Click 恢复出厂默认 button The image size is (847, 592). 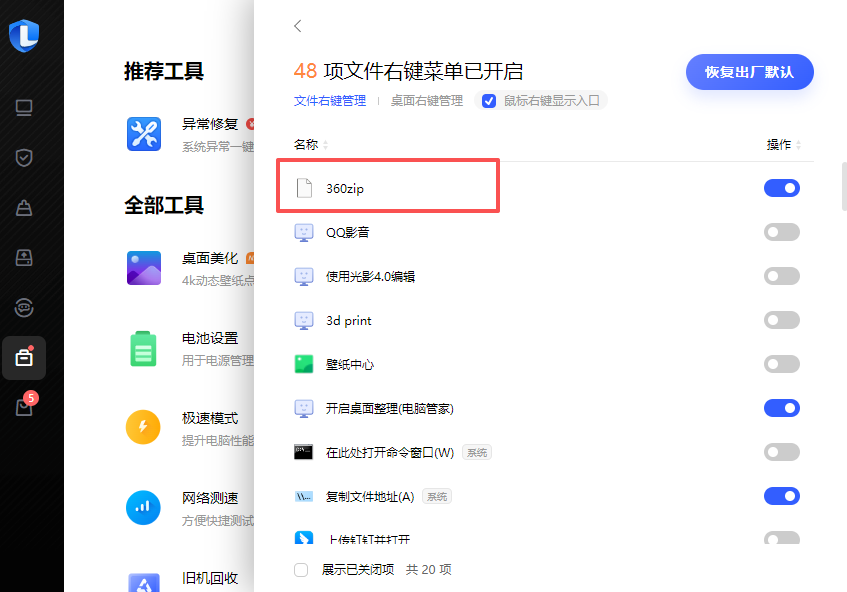[x=749, y=72]
